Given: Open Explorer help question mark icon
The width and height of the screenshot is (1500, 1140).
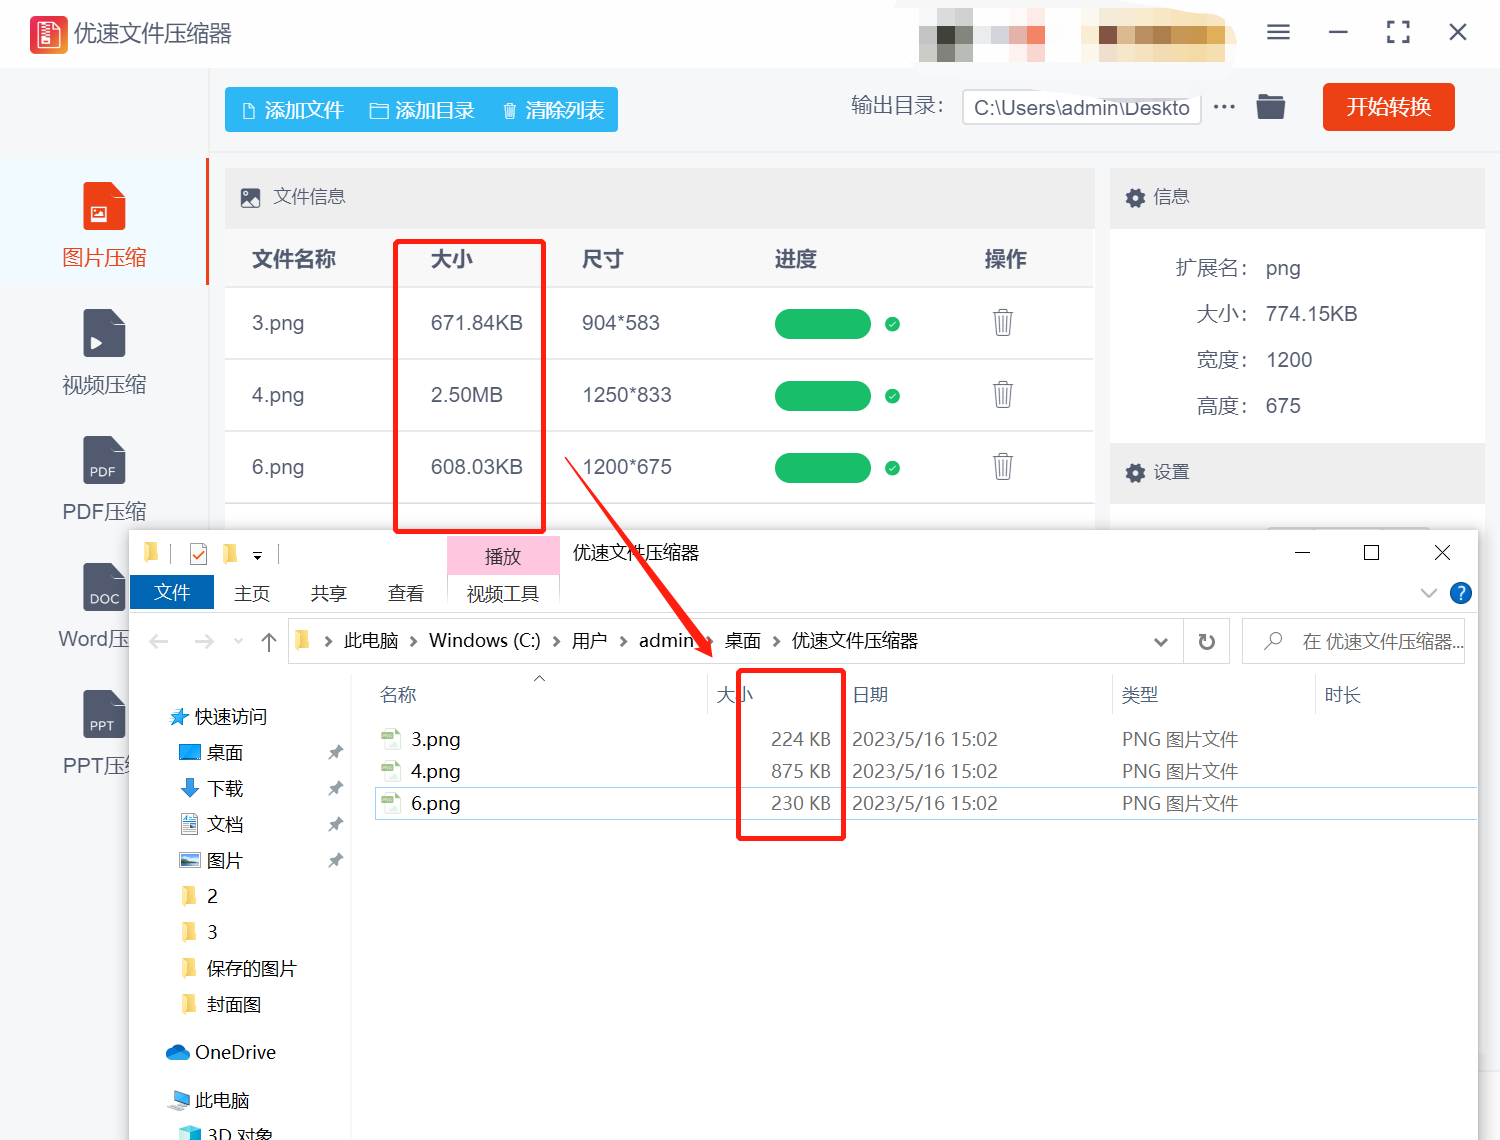Looking at the screenshot, I should coord(1461,593).
